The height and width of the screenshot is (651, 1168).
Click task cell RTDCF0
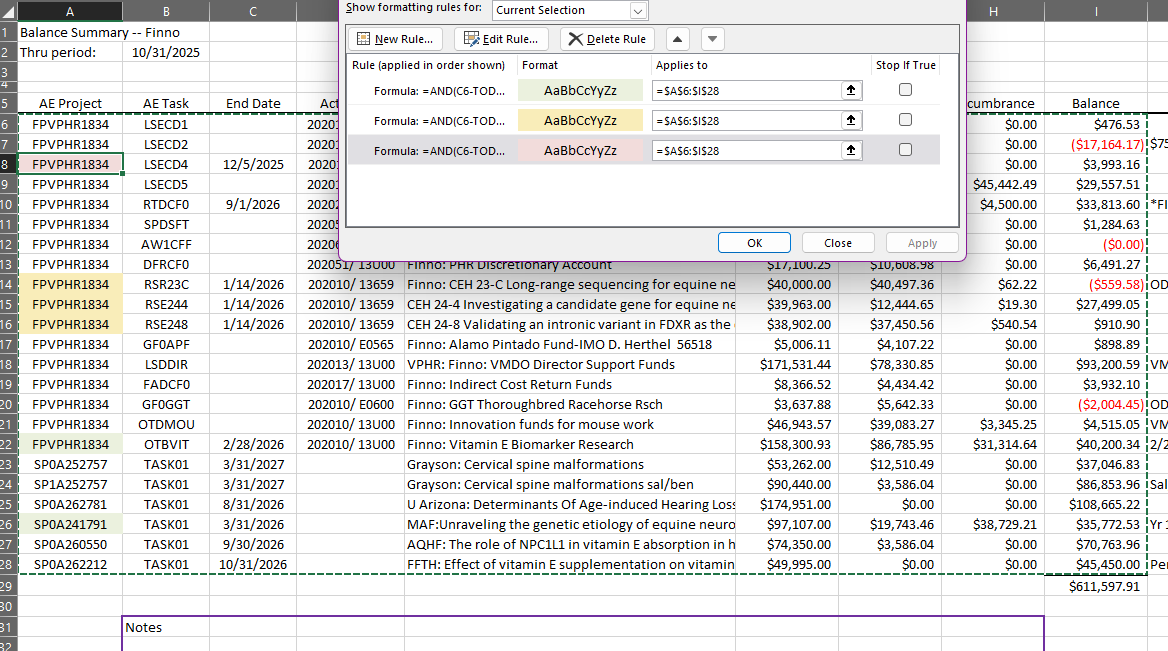(166, 204)
